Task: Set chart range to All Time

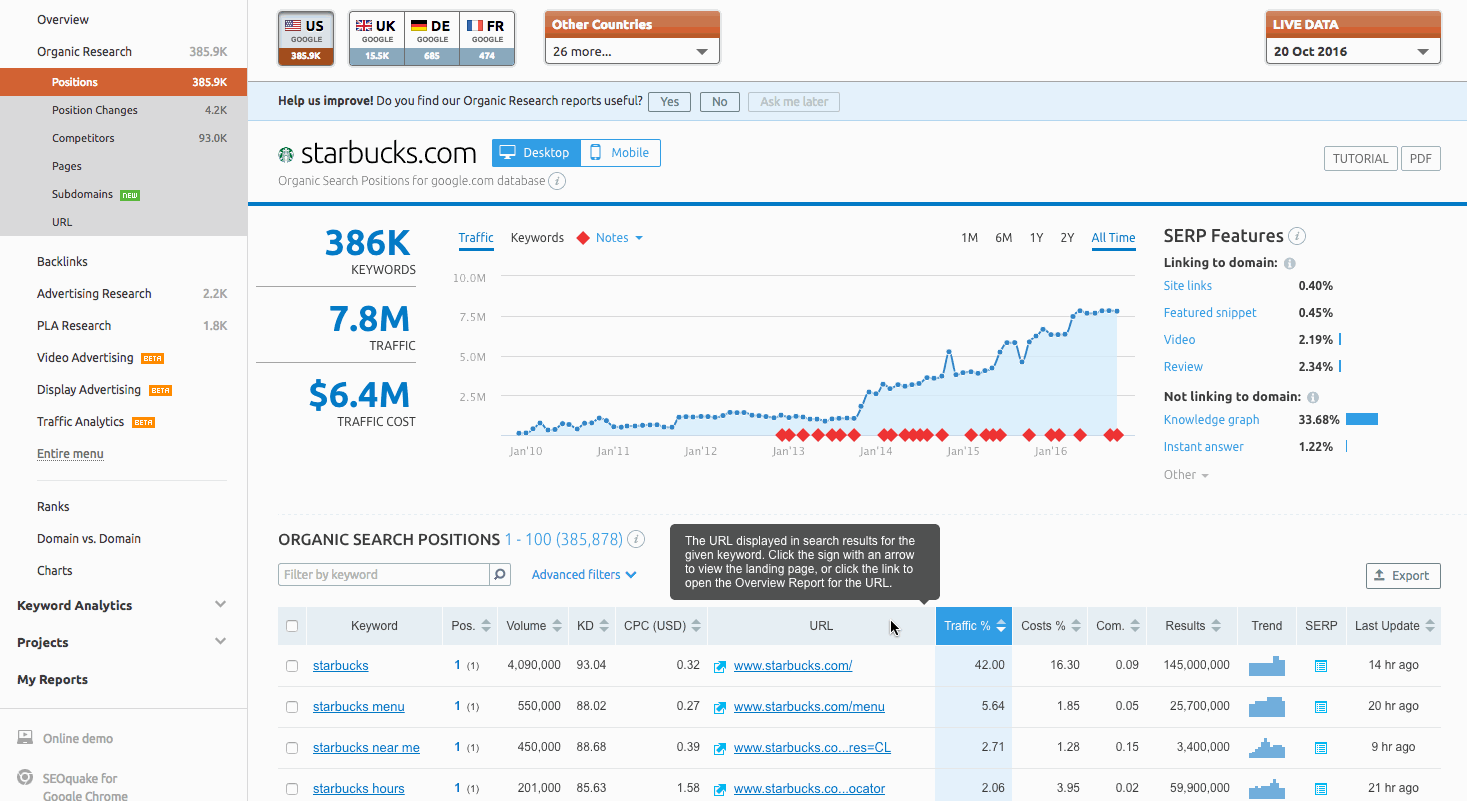Action: click(x=1113, y=238)
